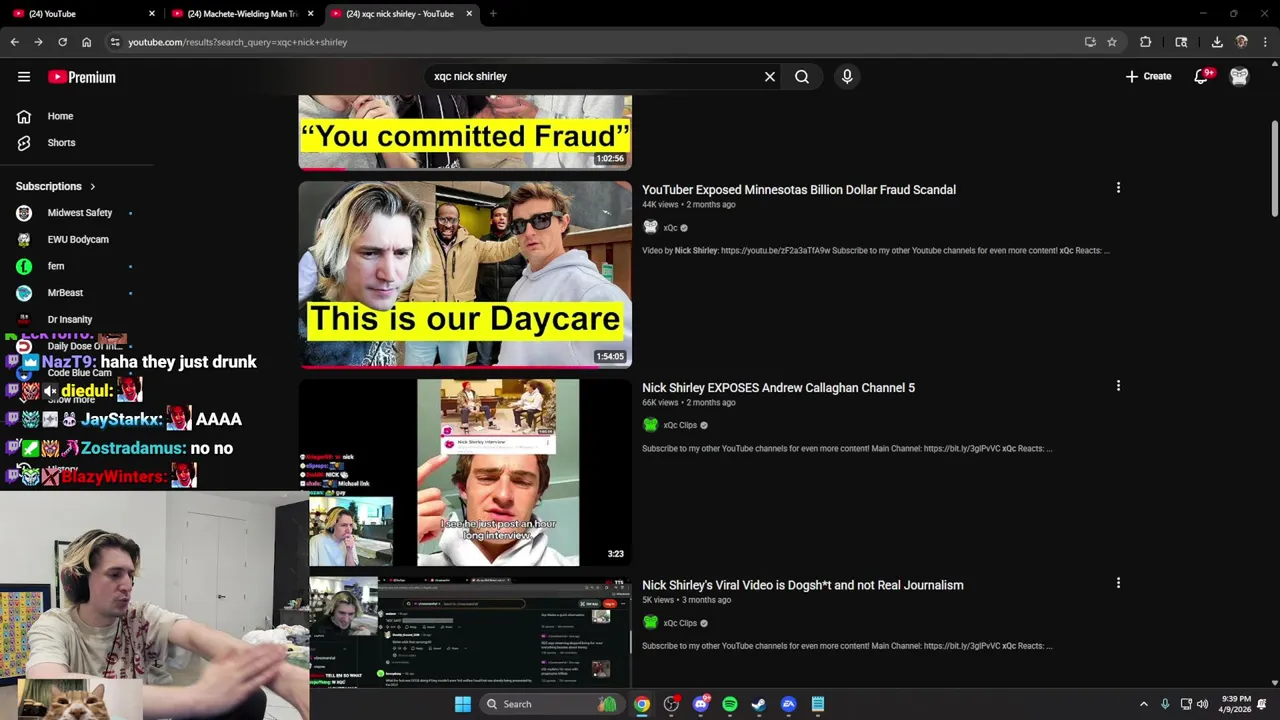Viewport: 1280px width, 720px height.
Task: Bookmark this page with star
Action: tap(1112, 42)
